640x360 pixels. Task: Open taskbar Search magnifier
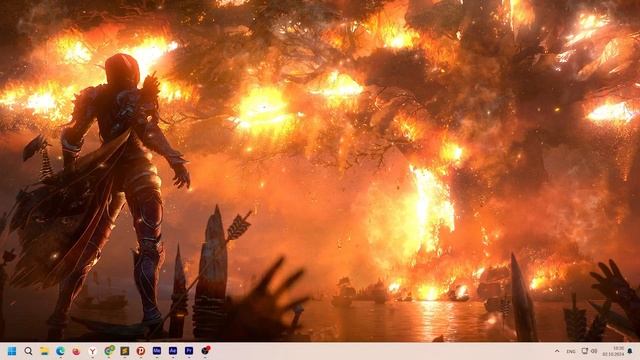point(28,351)
